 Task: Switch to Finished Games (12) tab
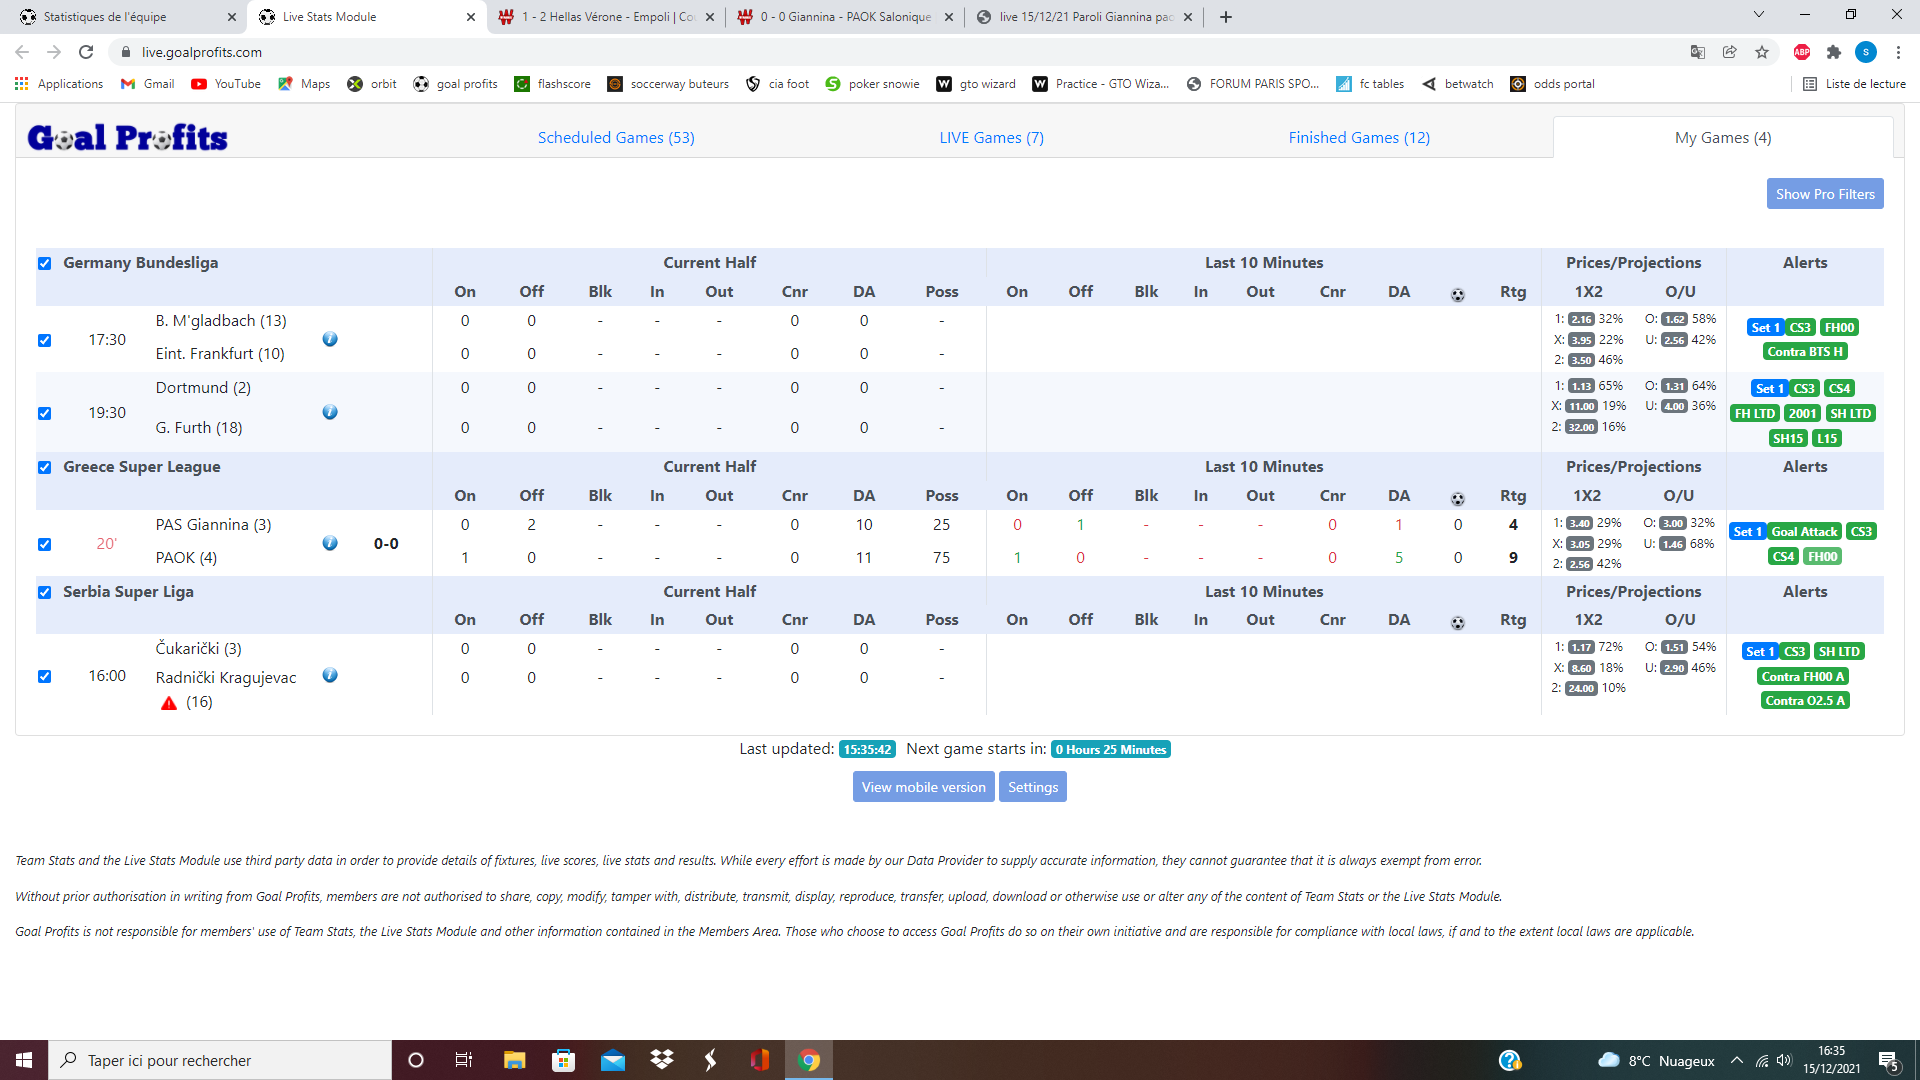tap(1359, 138)
